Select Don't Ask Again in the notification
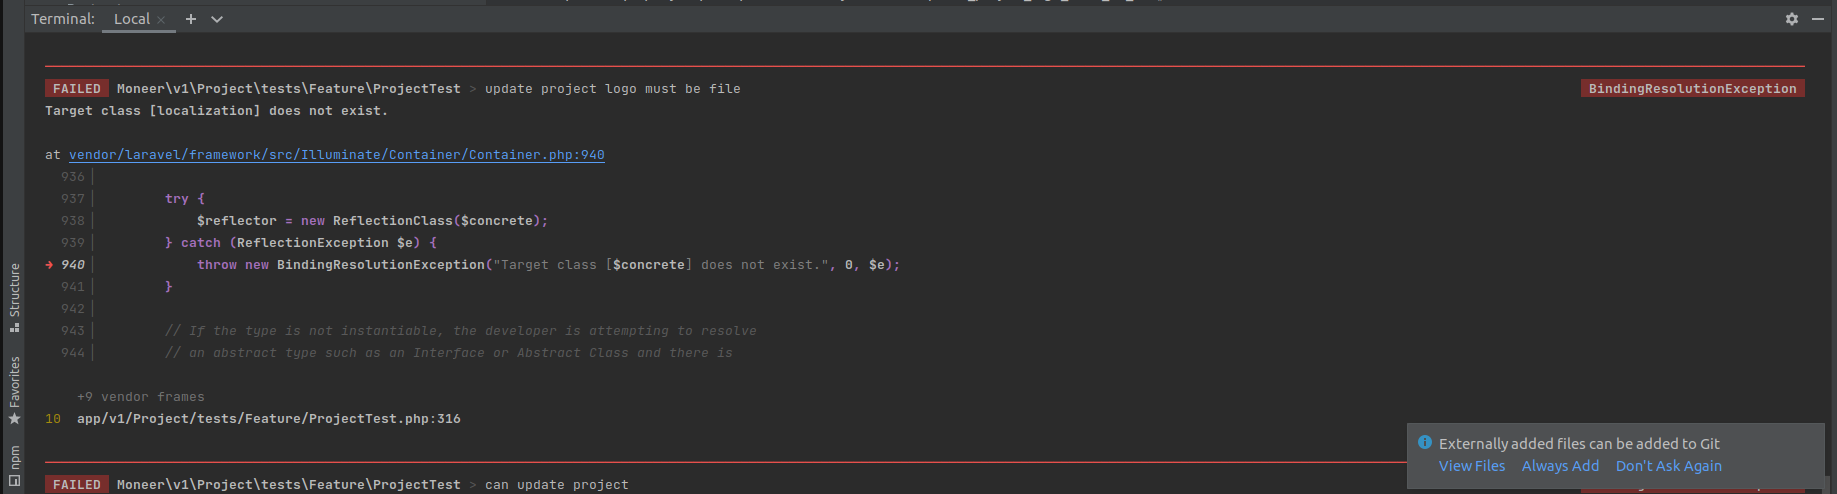This screenshot has height=494, width=1837. point(1668,466)
